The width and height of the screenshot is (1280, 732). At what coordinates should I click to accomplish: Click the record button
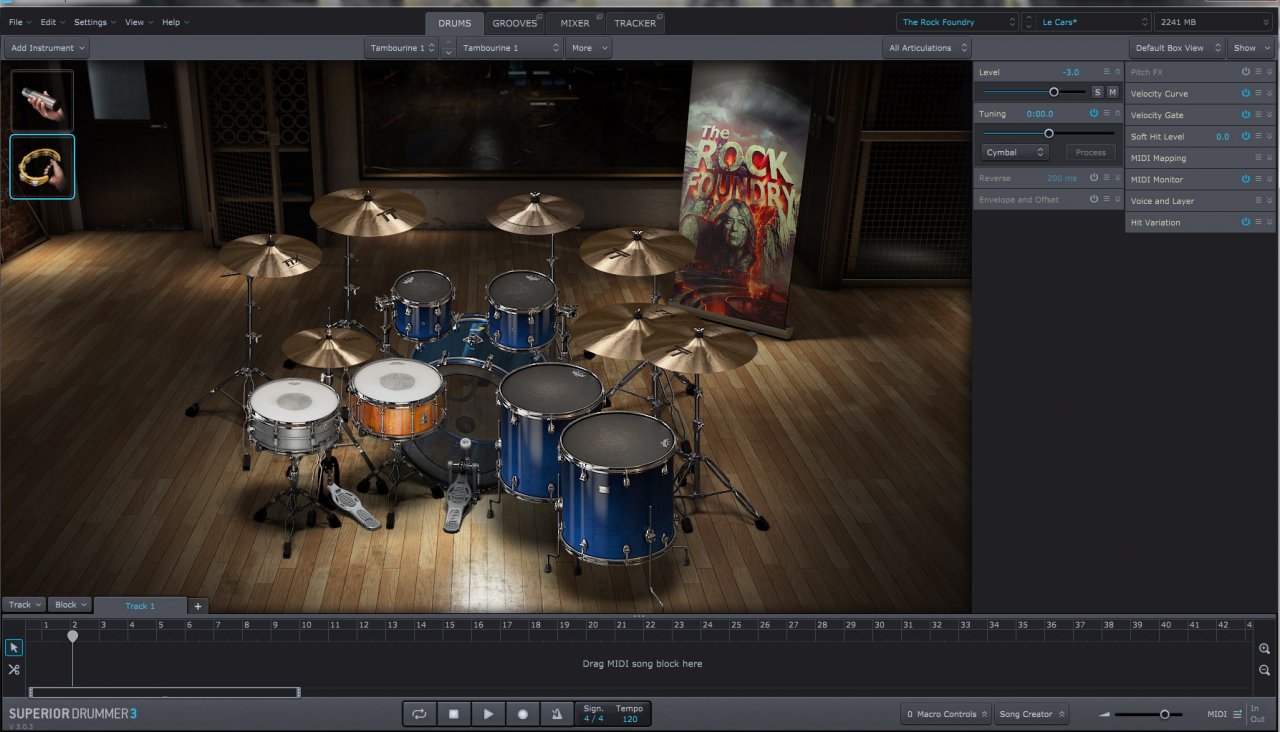522,714
